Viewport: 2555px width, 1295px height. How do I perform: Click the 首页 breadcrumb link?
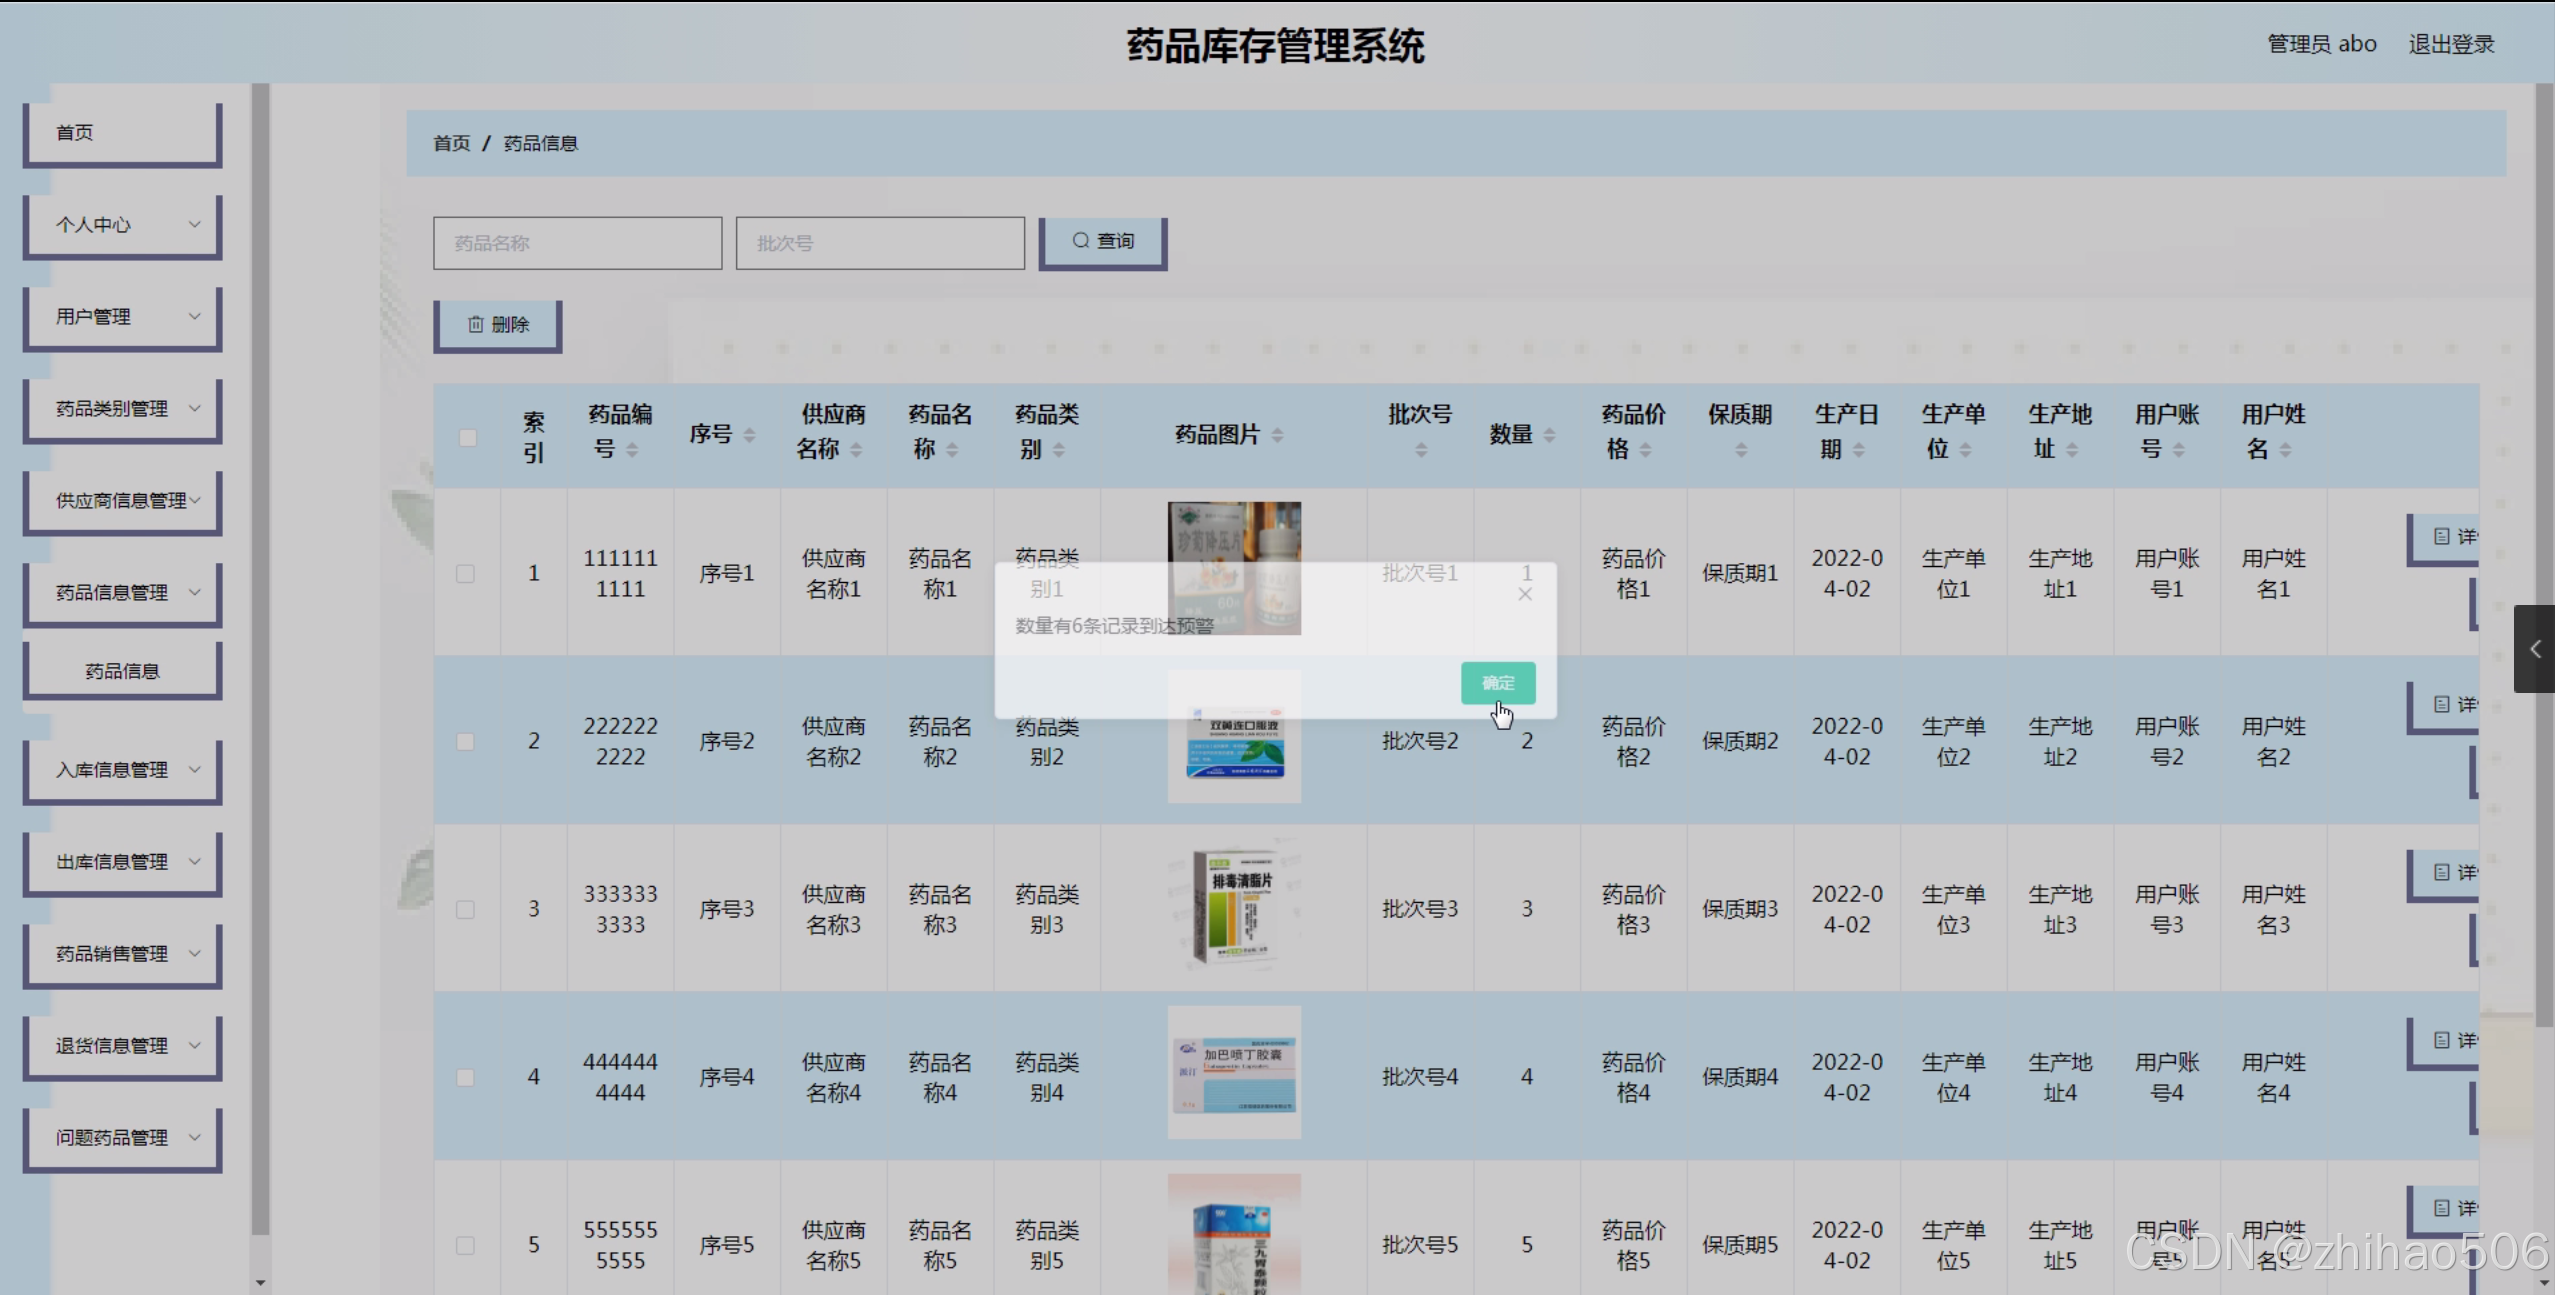(451, 142)
